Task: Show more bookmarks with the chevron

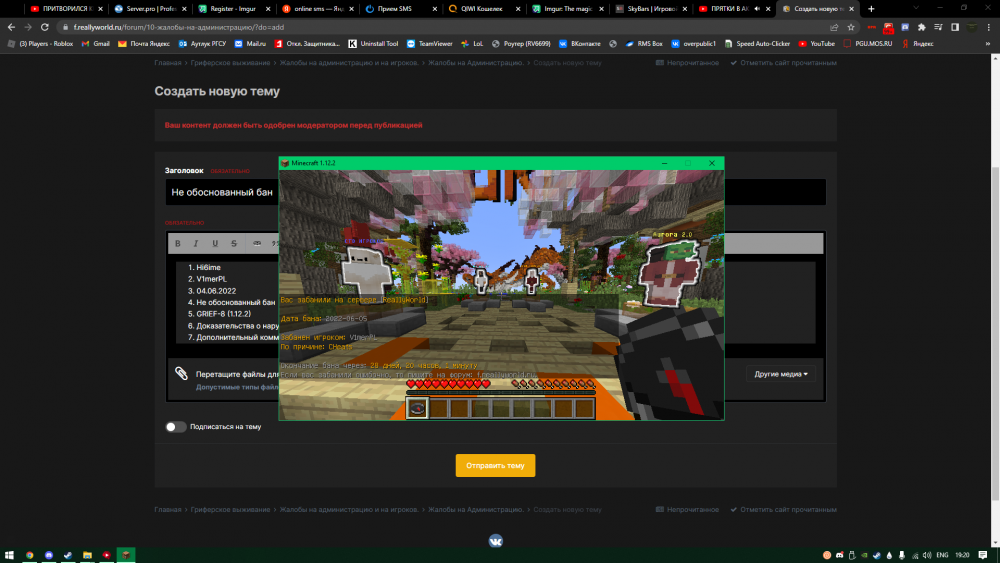Action: point(988,44)
